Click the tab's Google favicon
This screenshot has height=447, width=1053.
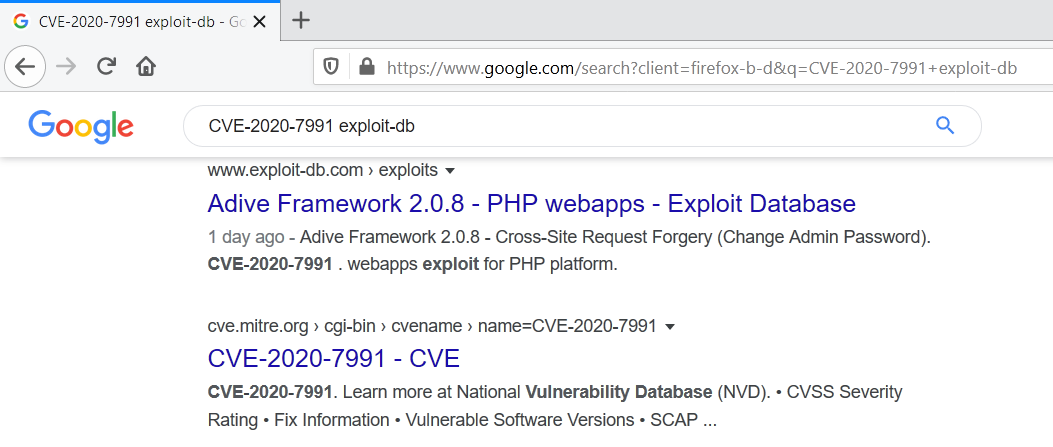click(21, 21)
